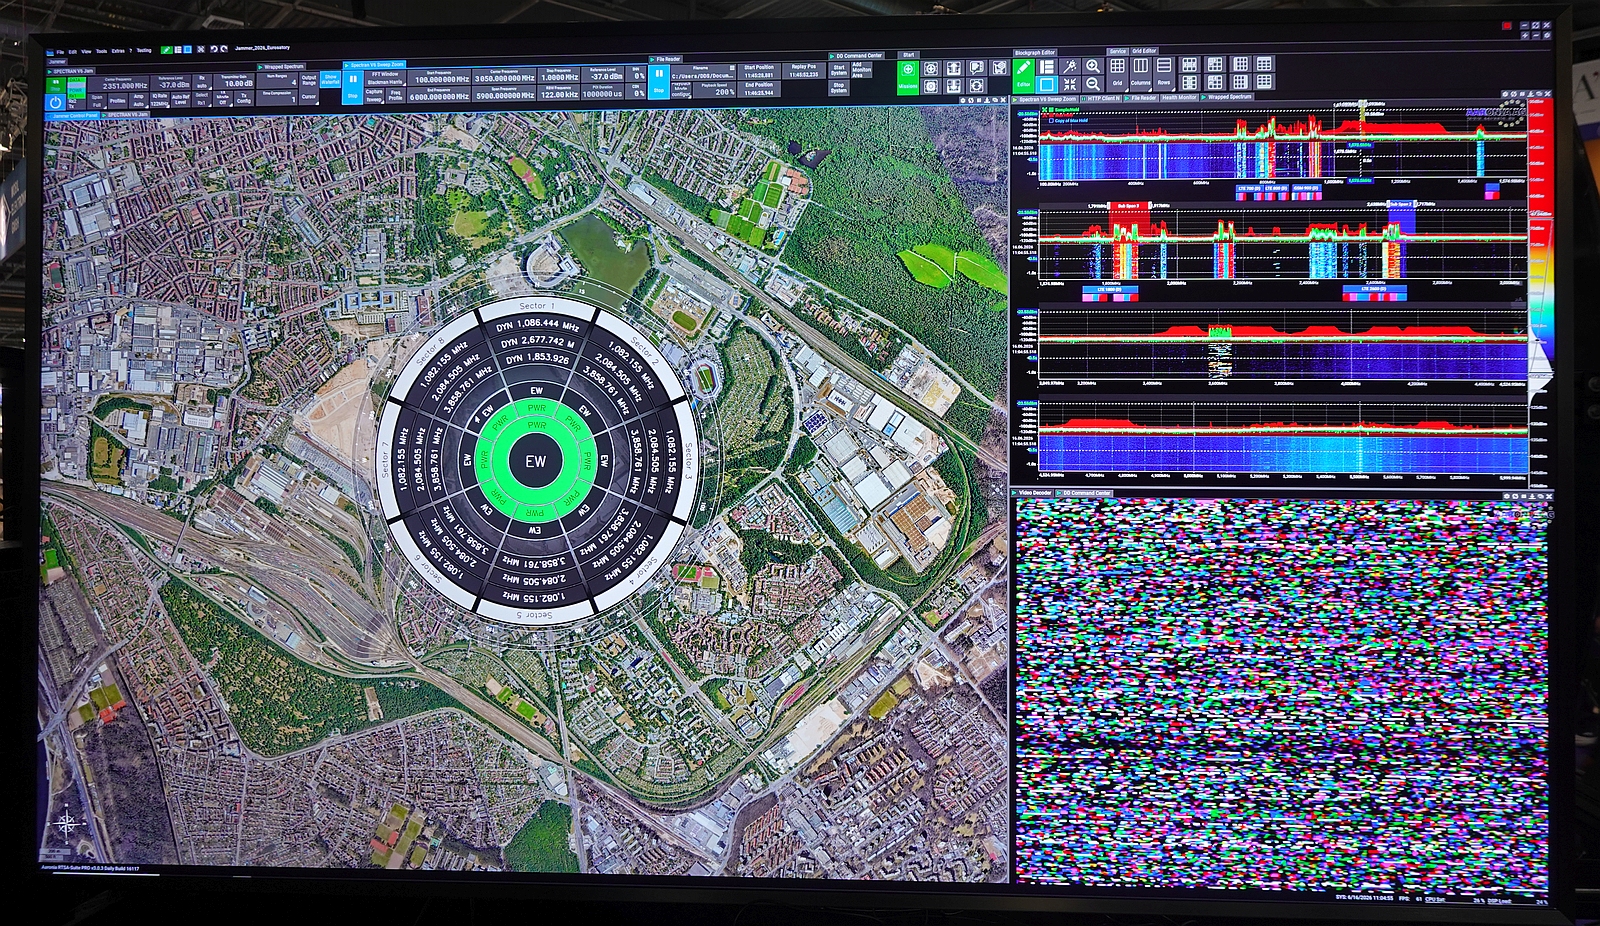This screenshot has width=1600, height=926.
Task: Toggle the Copy of Max Hold trace checkbox
Action: coord(1051,121)
